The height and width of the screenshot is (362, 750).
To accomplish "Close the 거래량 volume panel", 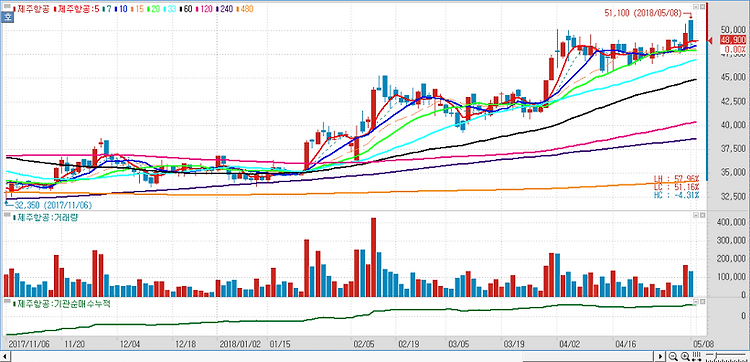I will click(702, 216).
